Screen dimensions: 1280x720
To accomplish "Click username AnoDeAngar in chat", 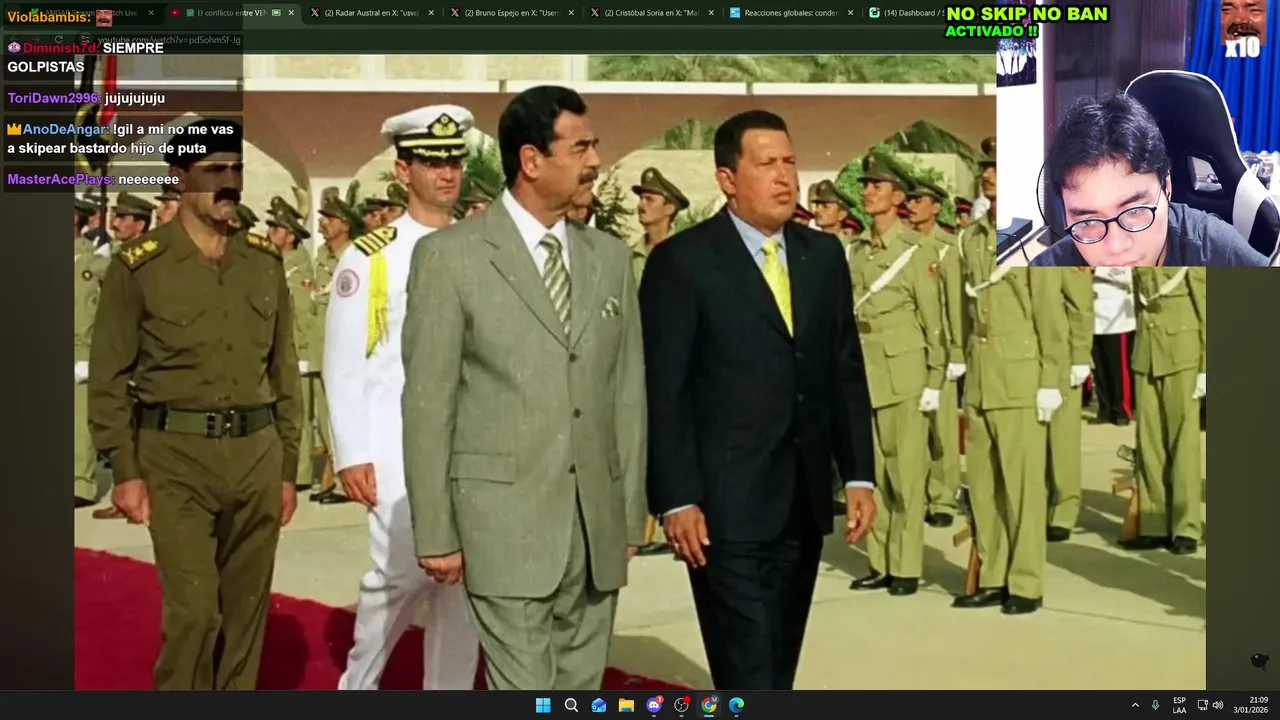I will click(66, 129).
